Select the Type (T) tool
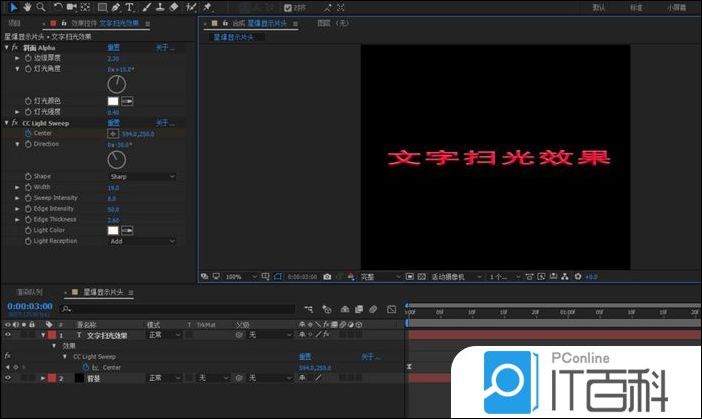Viewport: 702px width, 419px height. point(130,7)
